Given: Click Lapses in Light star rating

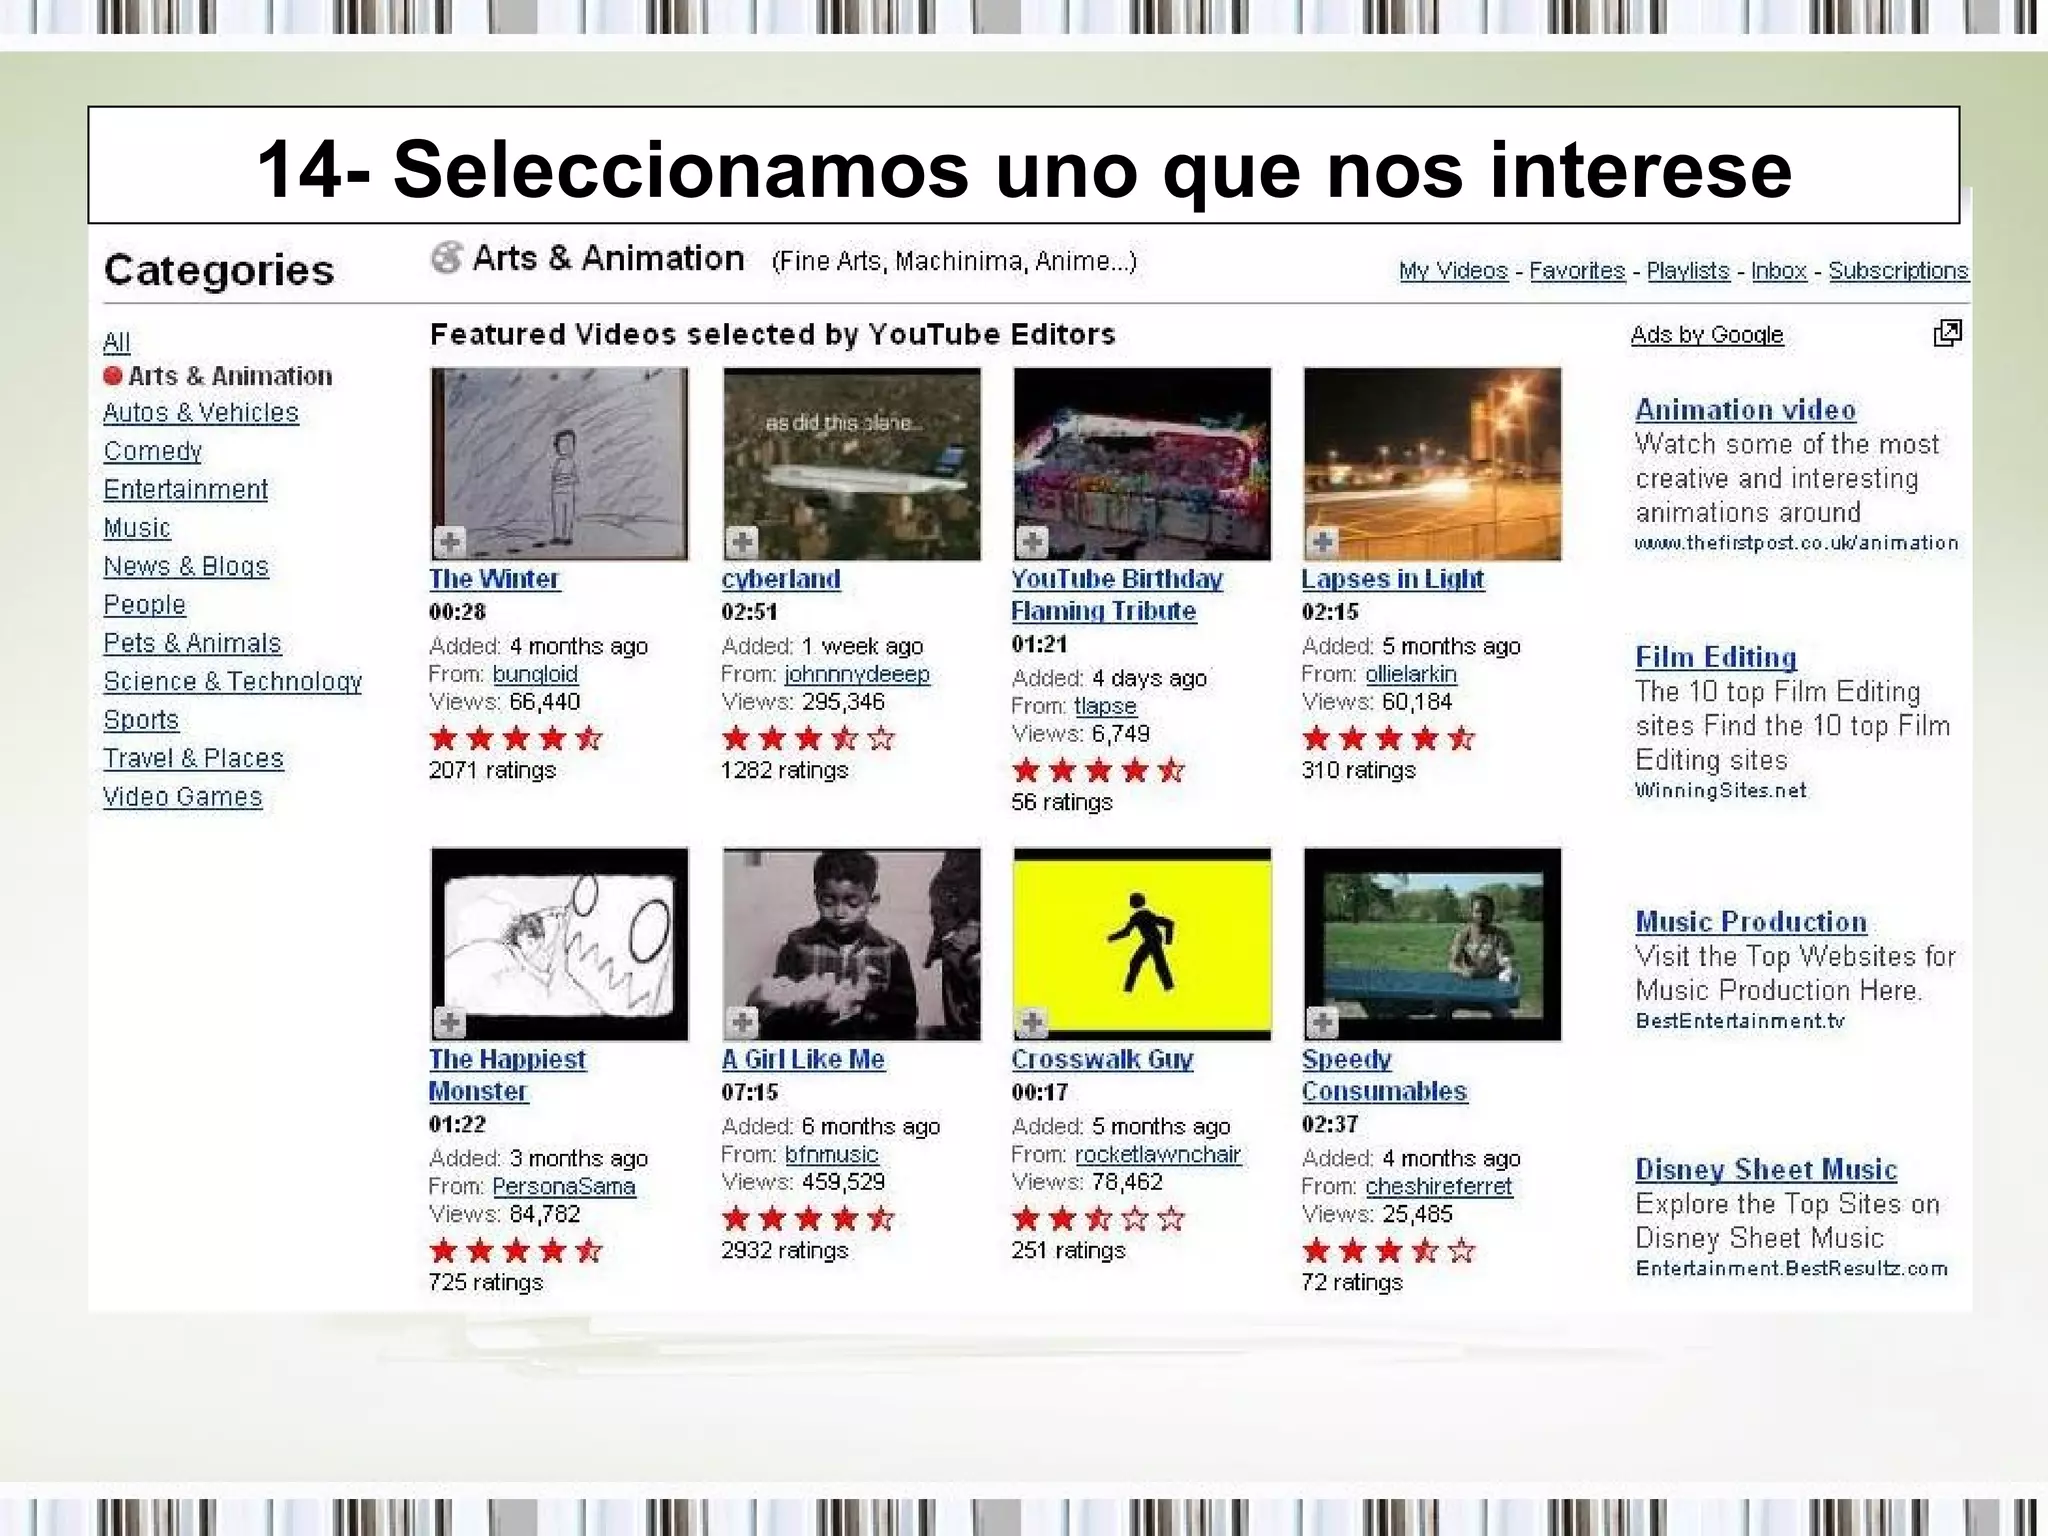Looking at the screenshot, I should 1388,739.
